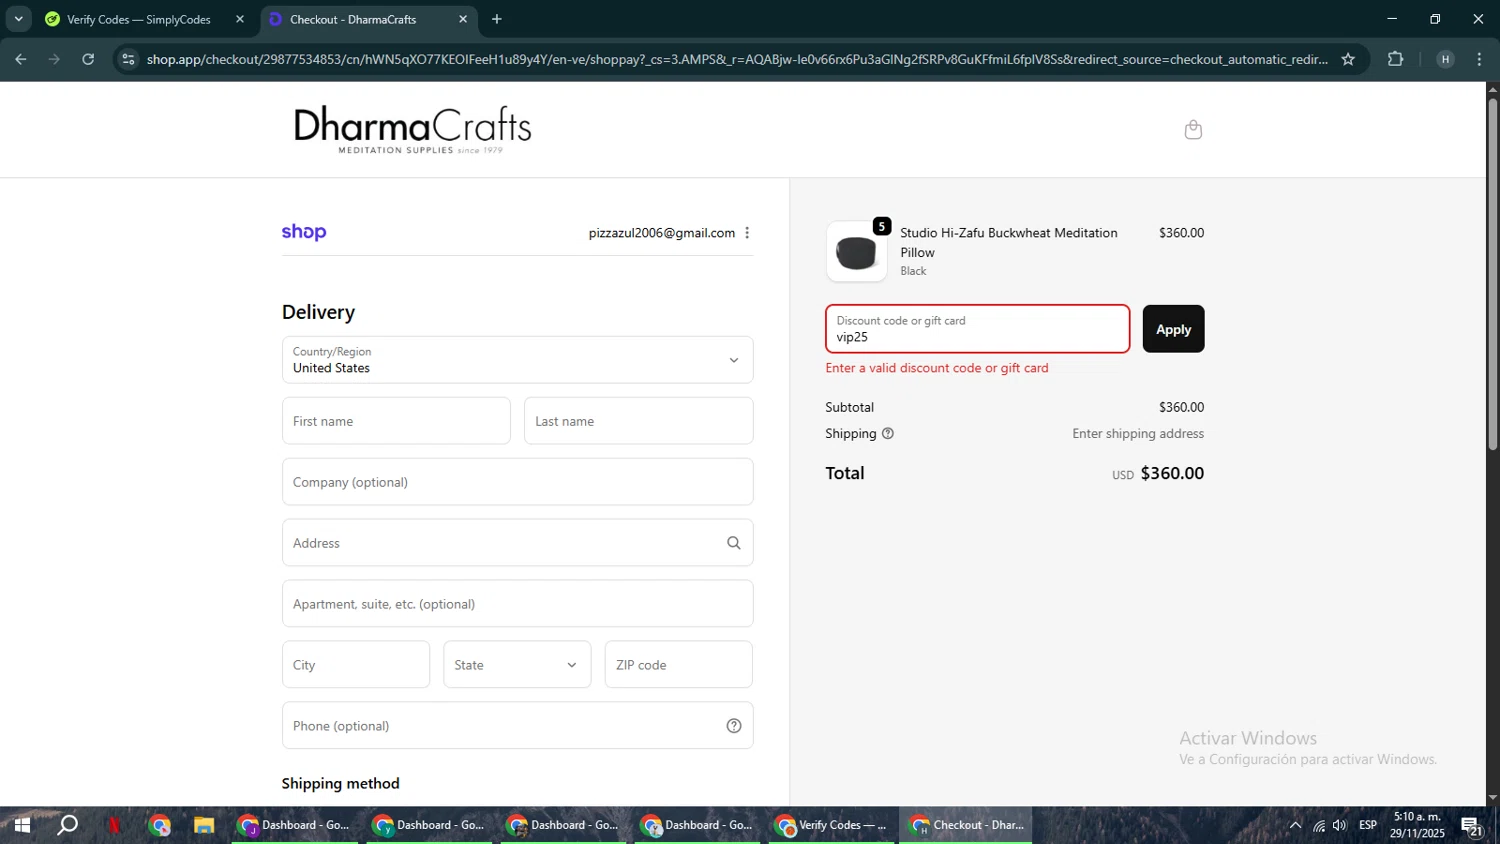
Task: Open Windows taskbar search
Action: pyautogui.click(x=68, y=826)
